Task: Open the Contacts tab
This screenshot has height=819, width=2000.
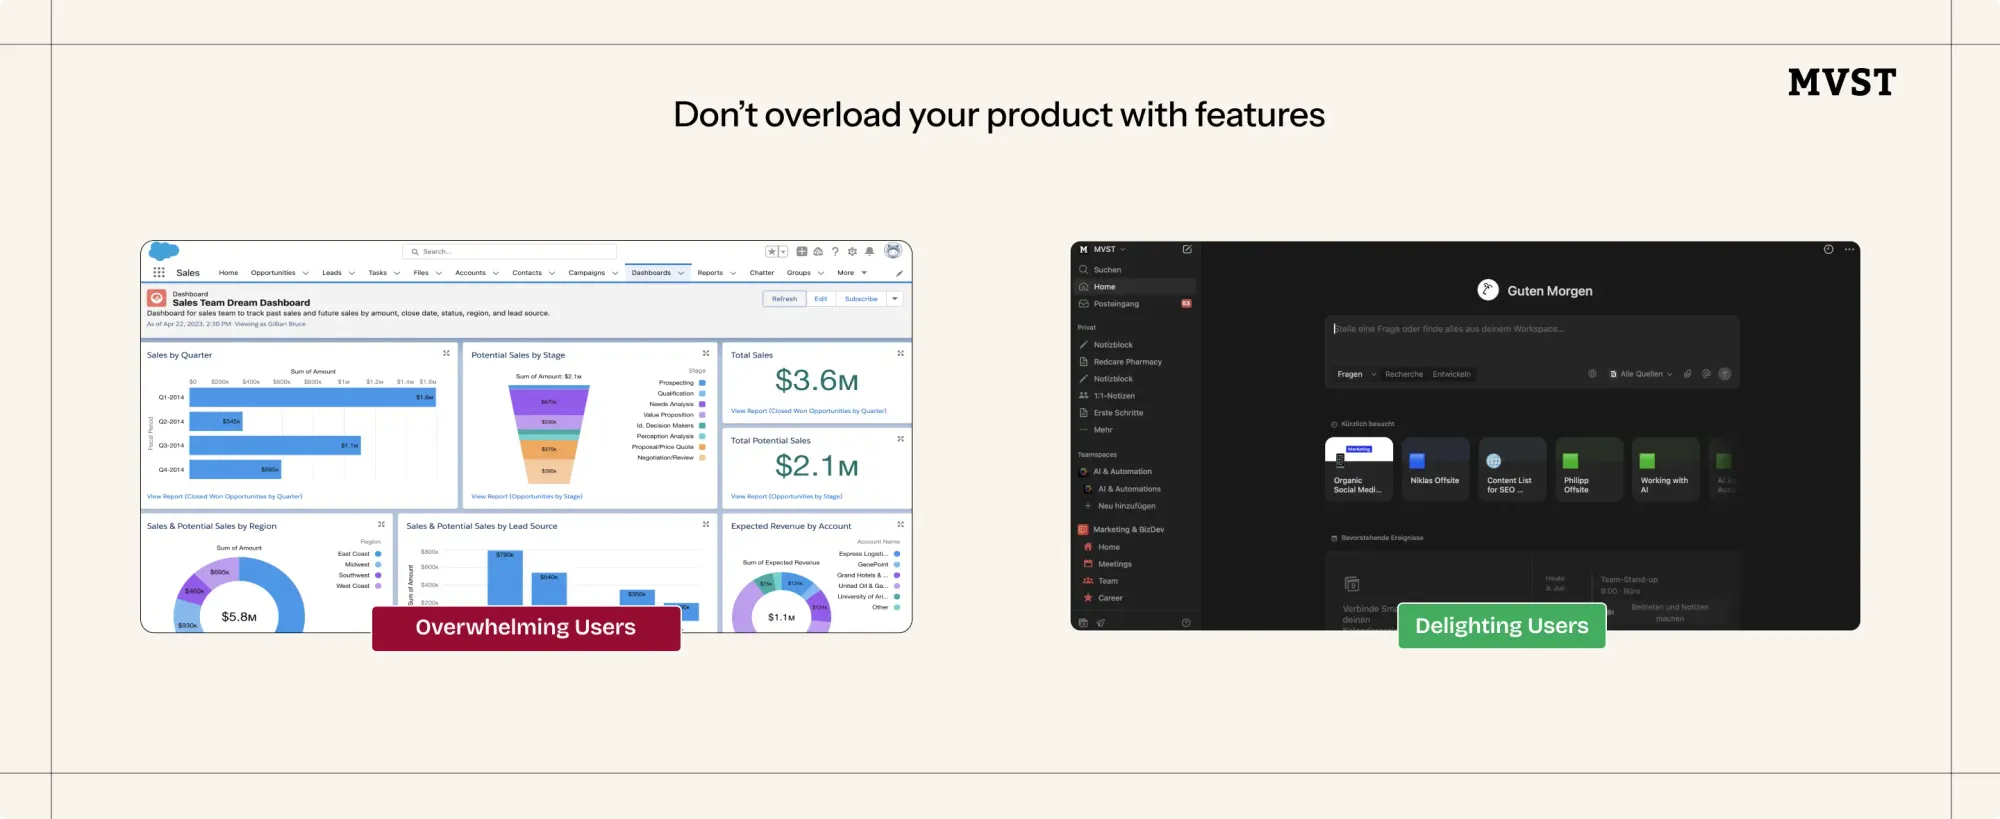Action: (x=527, y=273)
